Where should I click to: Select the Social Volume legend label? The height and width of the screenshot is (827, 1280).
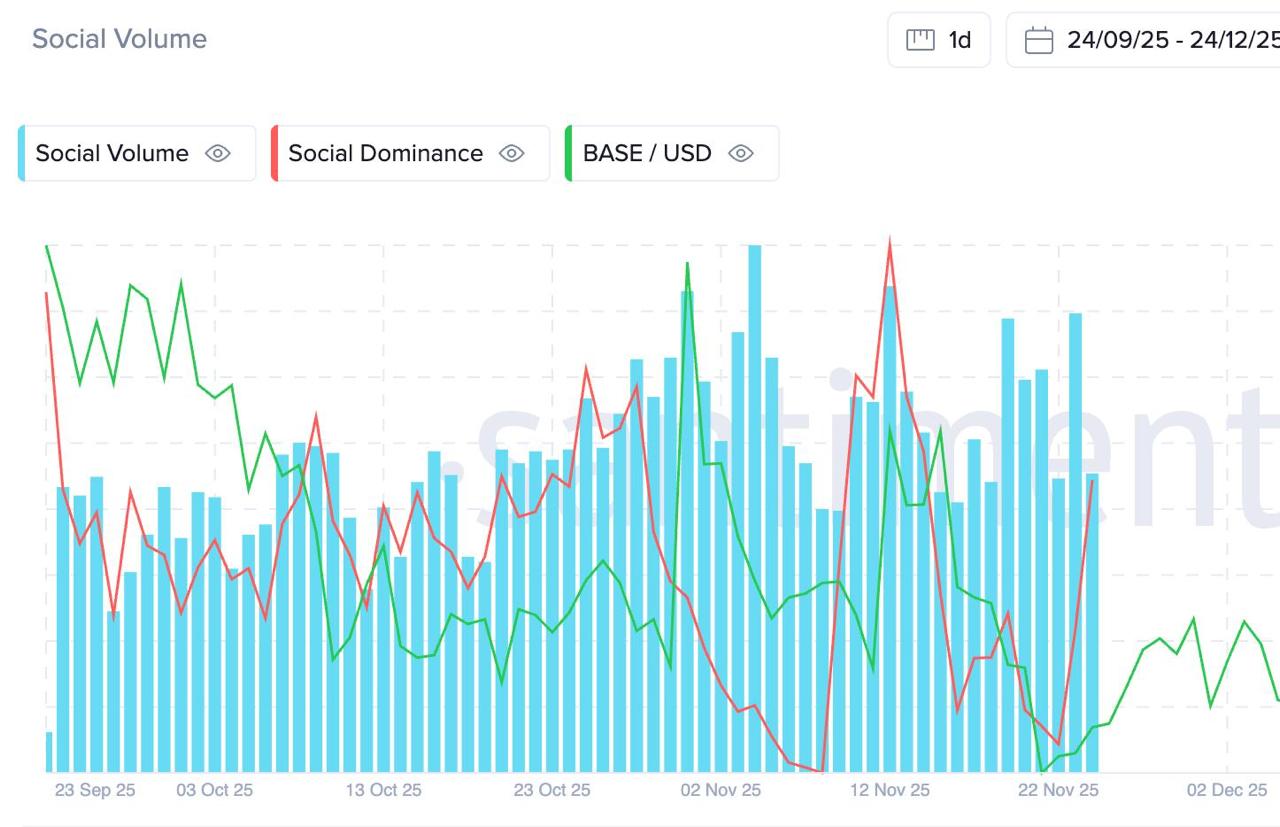click(x=112, y=153)
